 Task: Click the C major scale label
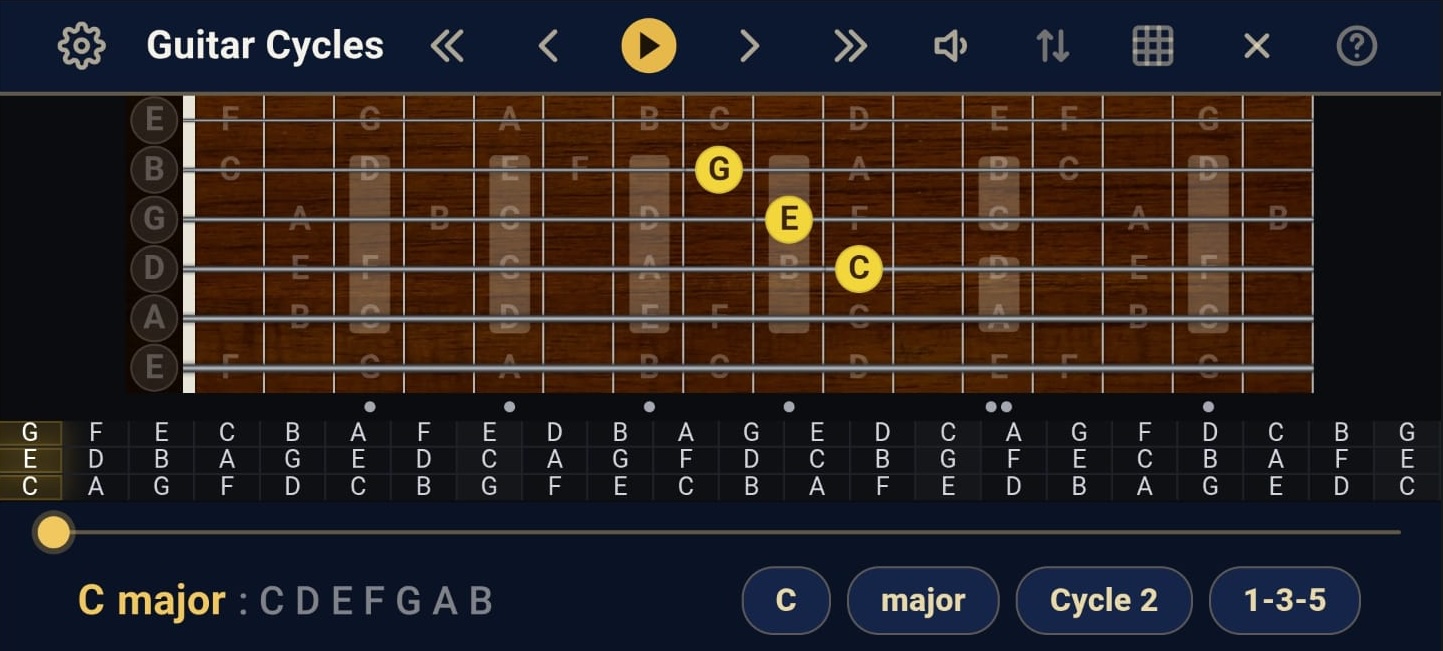click(x=152, y=600)
